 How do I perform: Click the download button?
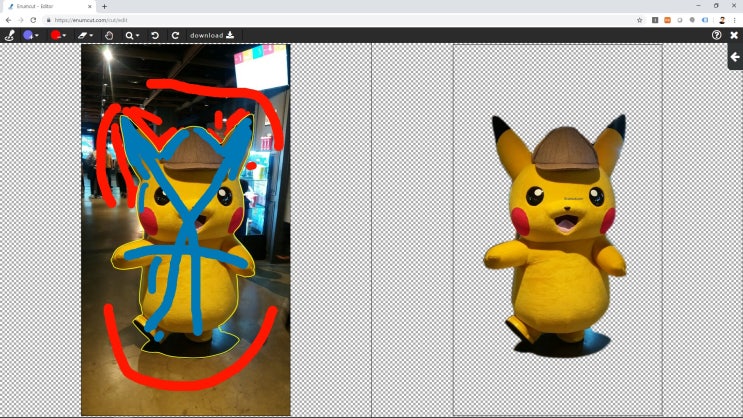tap(212, 35)
